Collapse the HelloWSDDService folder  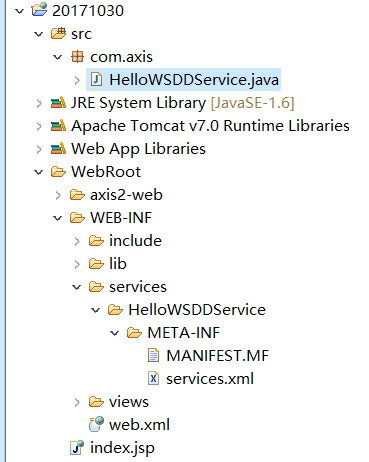96,310
